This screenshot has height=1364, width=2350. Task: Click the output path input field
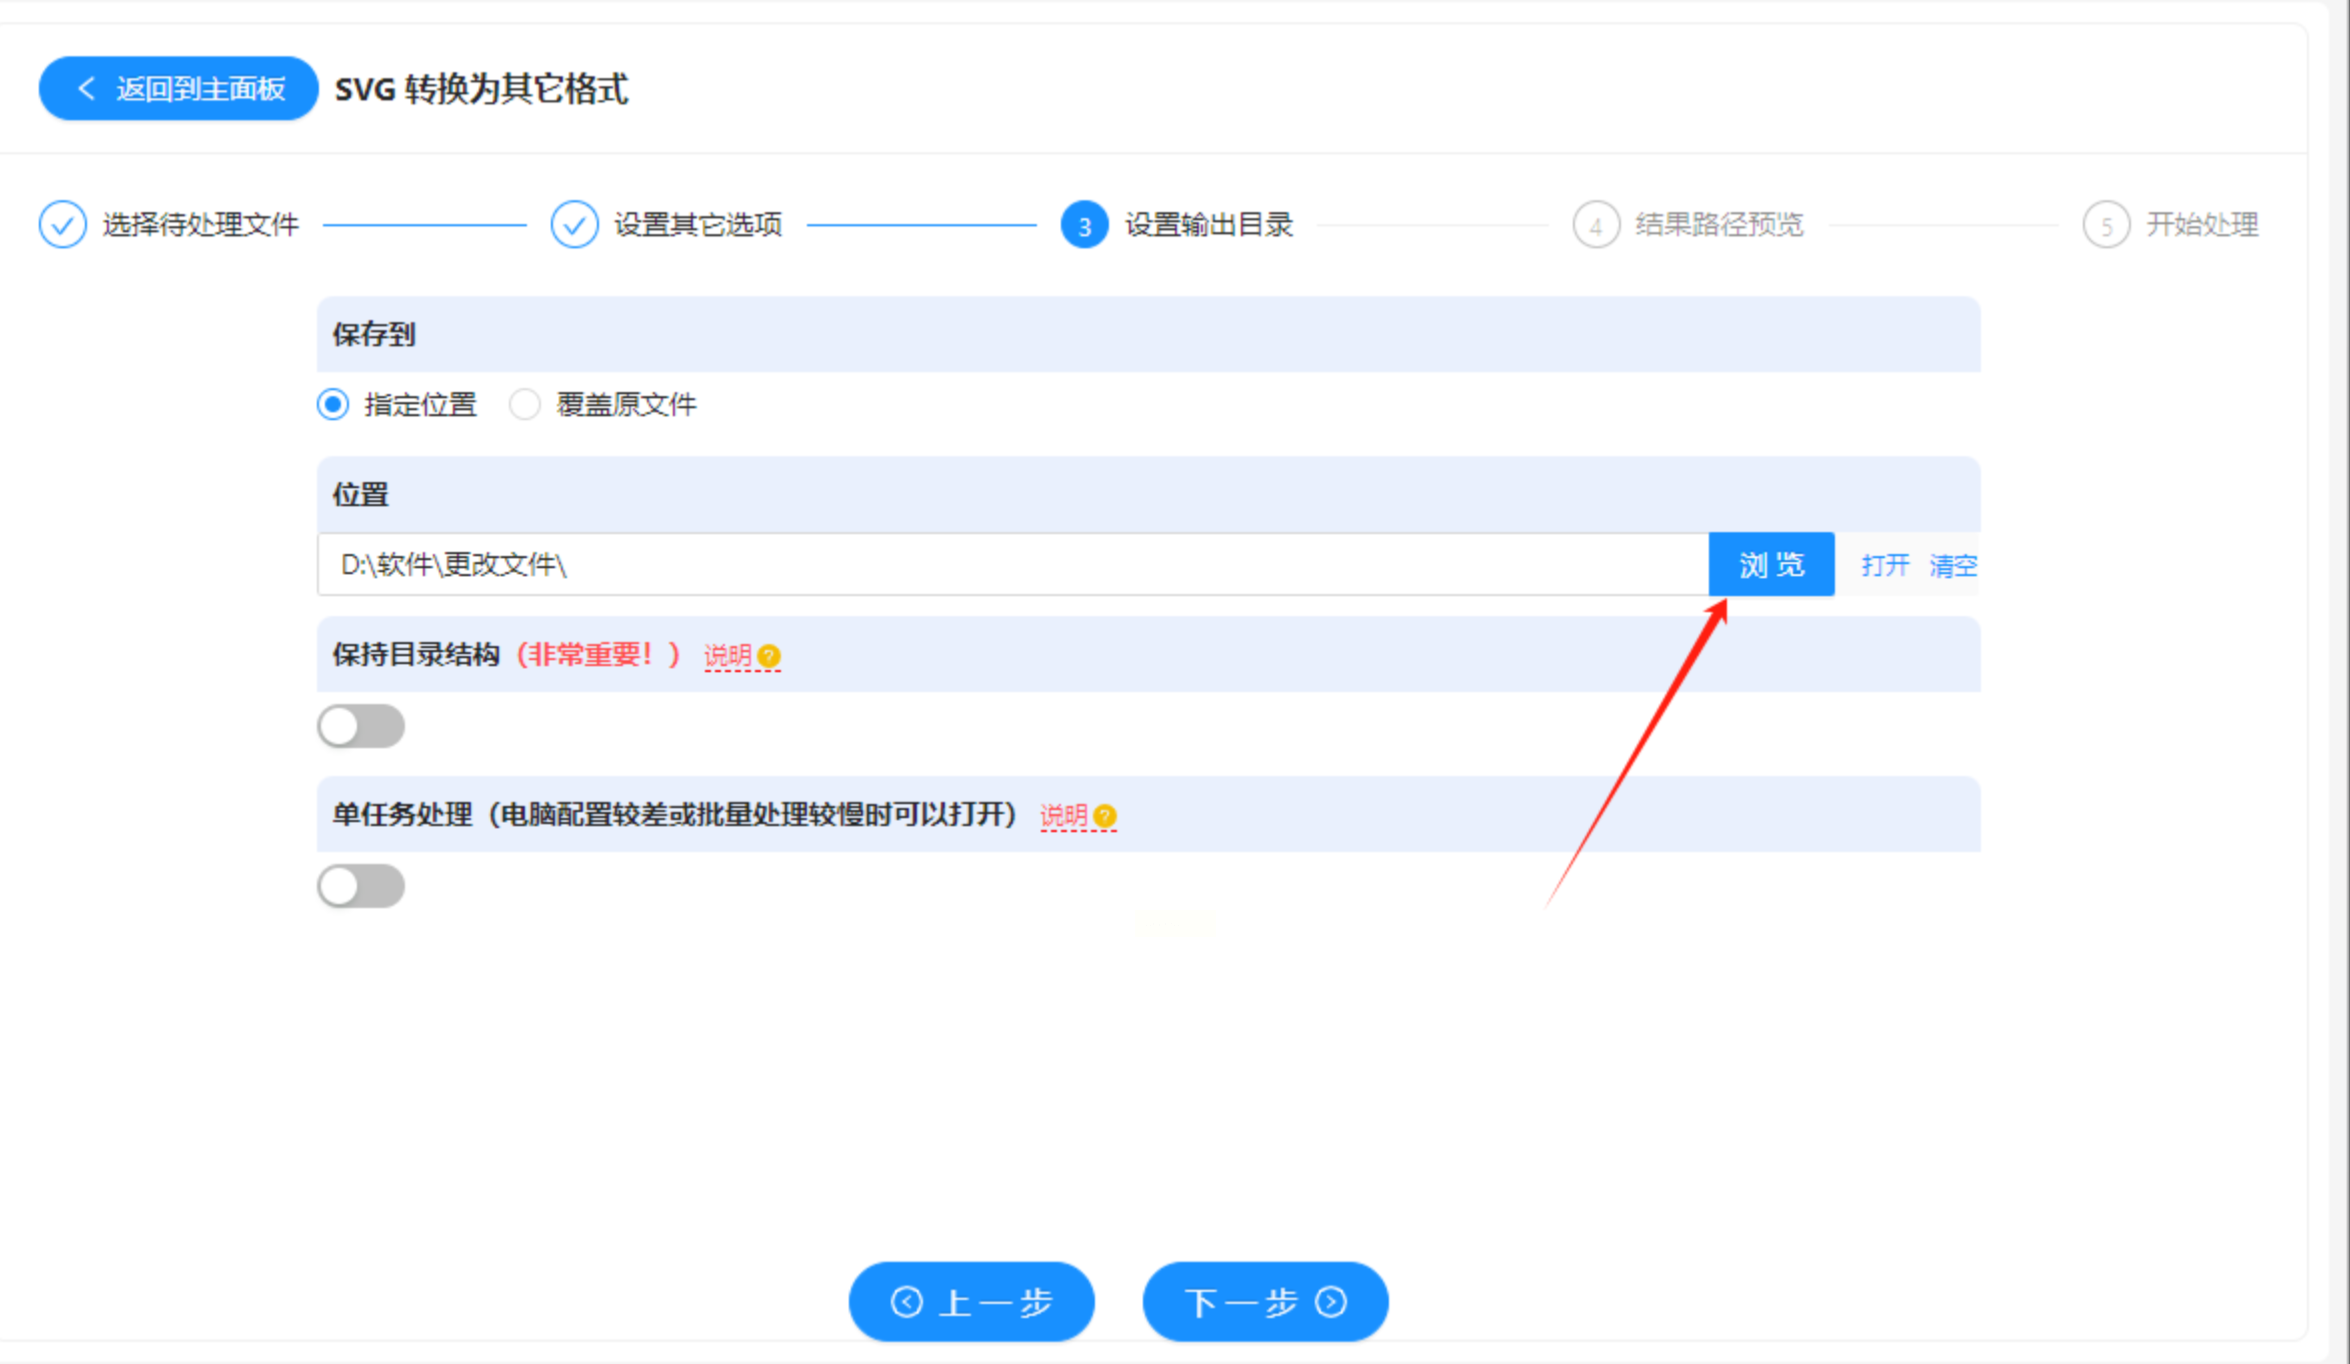pos(1012,565)
